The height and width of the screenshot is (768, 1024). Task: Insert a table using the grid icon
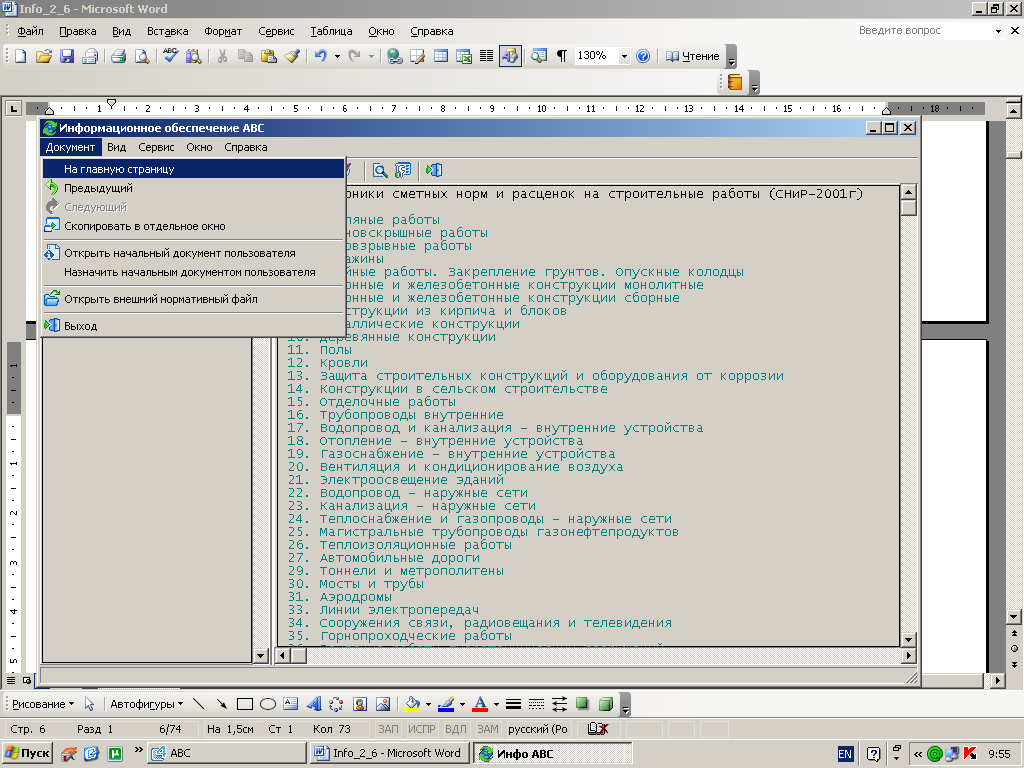coord(441,56)
